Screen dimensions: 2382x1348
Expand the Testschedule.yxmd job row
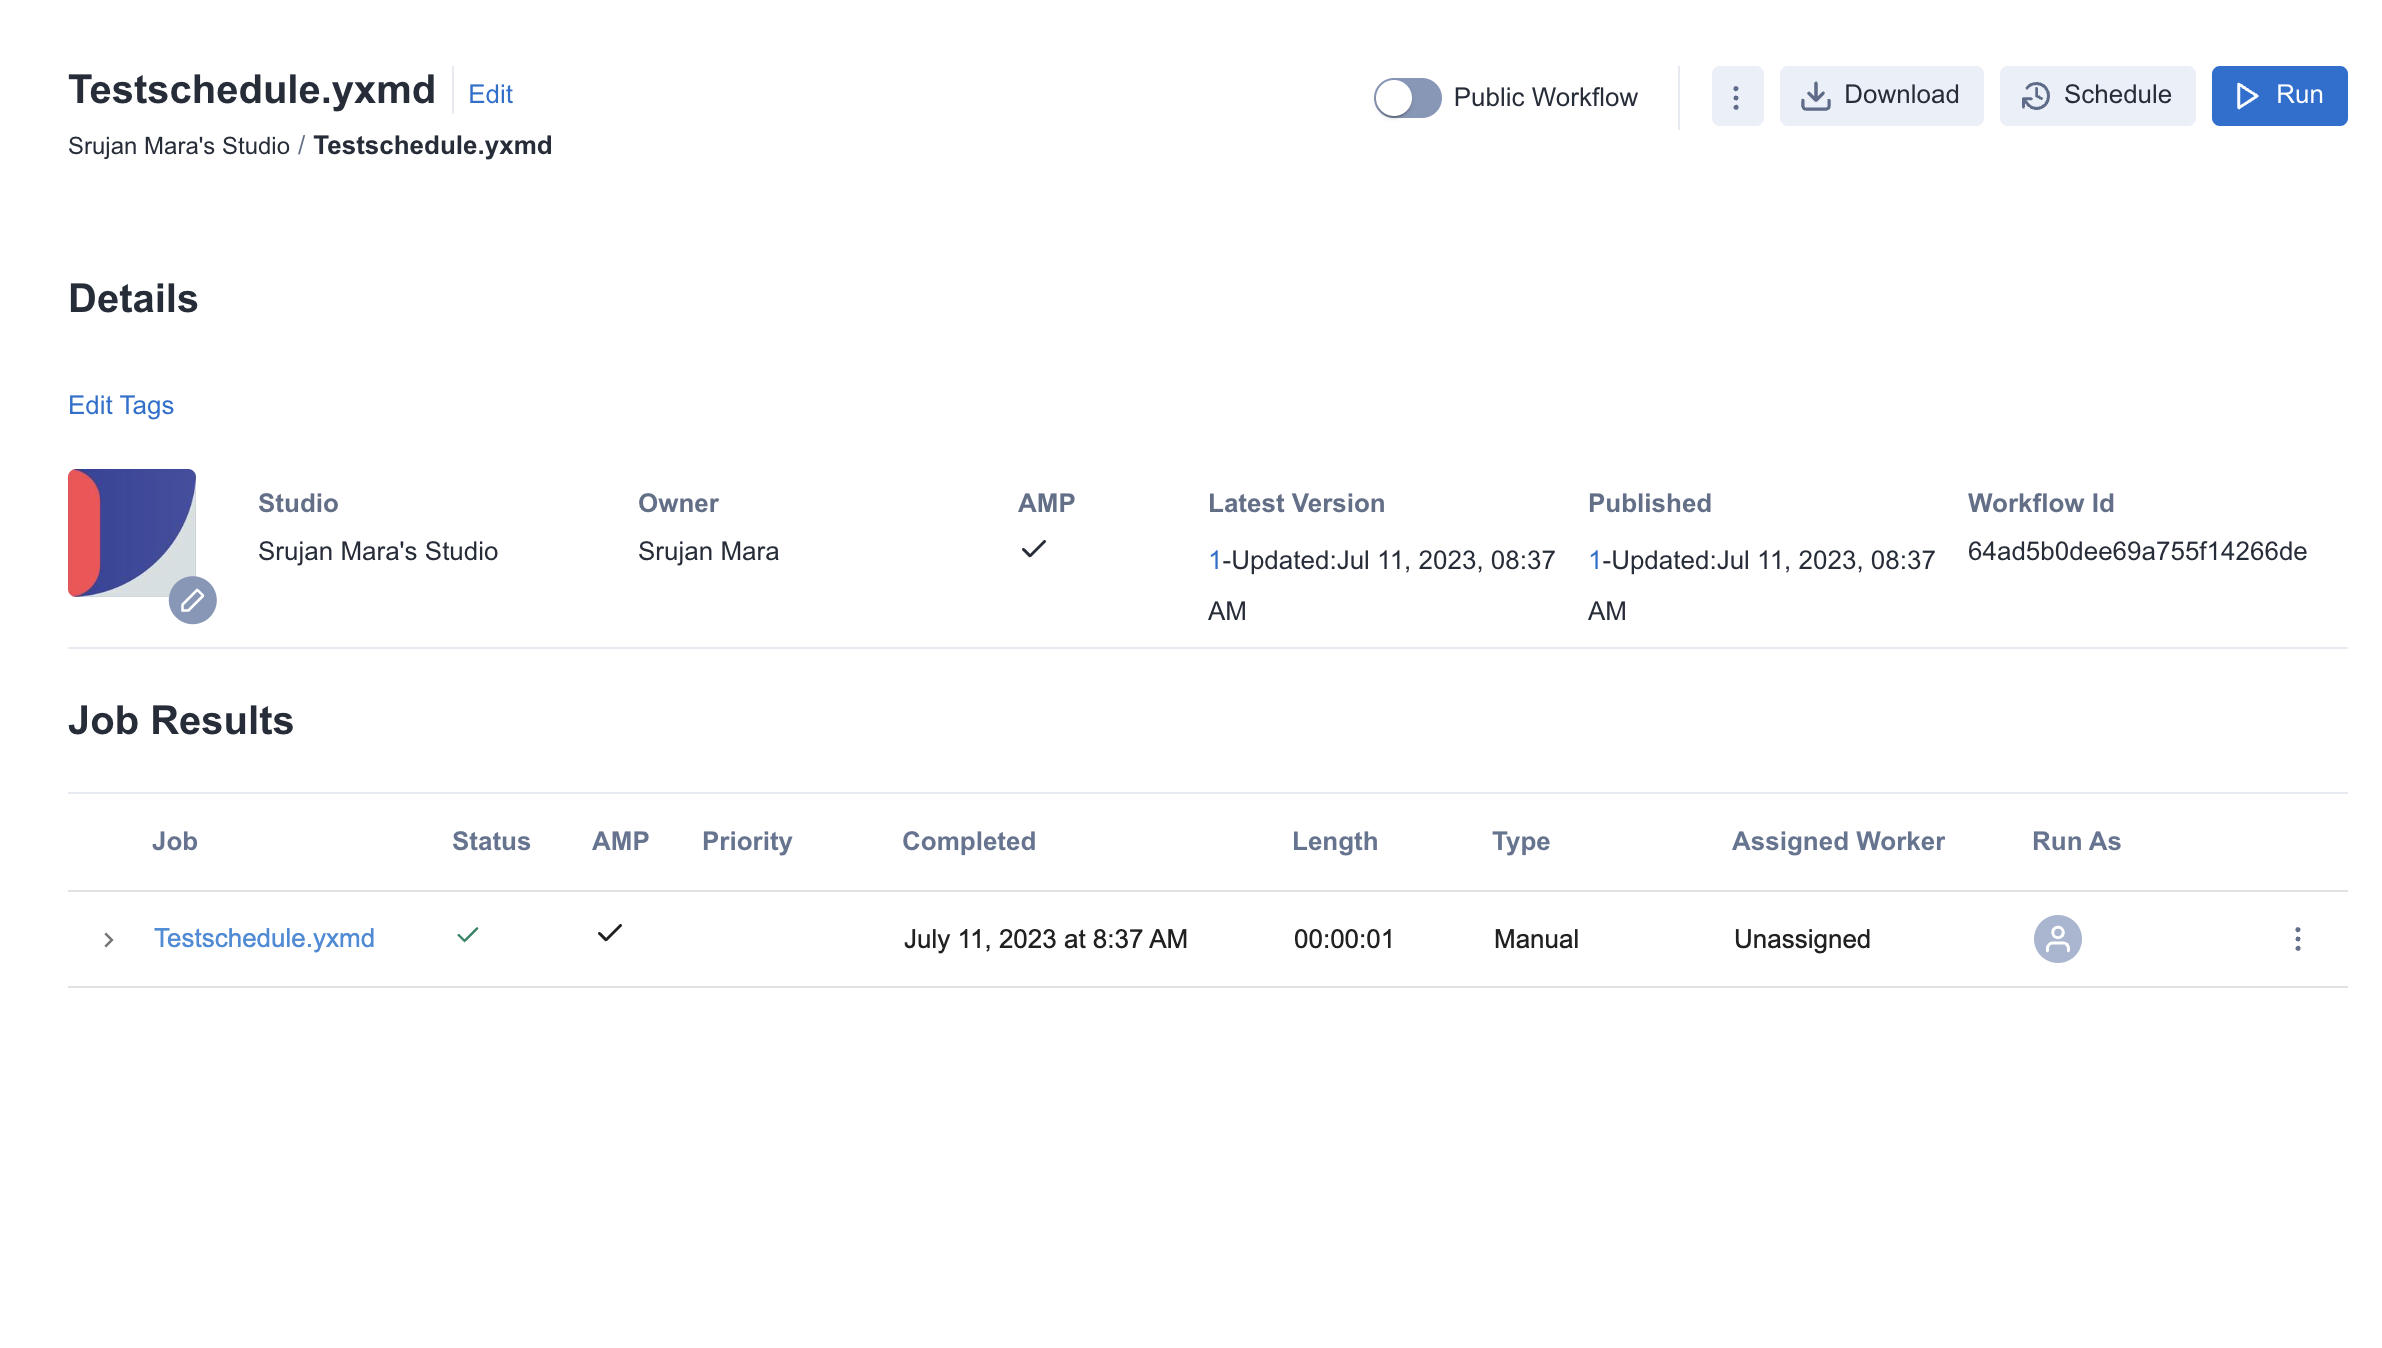109,938
